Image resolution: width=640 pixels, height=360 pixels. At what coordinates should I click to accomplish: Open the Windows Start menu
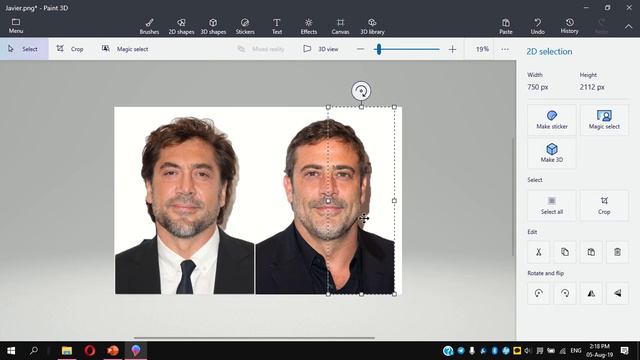(11, 351)
